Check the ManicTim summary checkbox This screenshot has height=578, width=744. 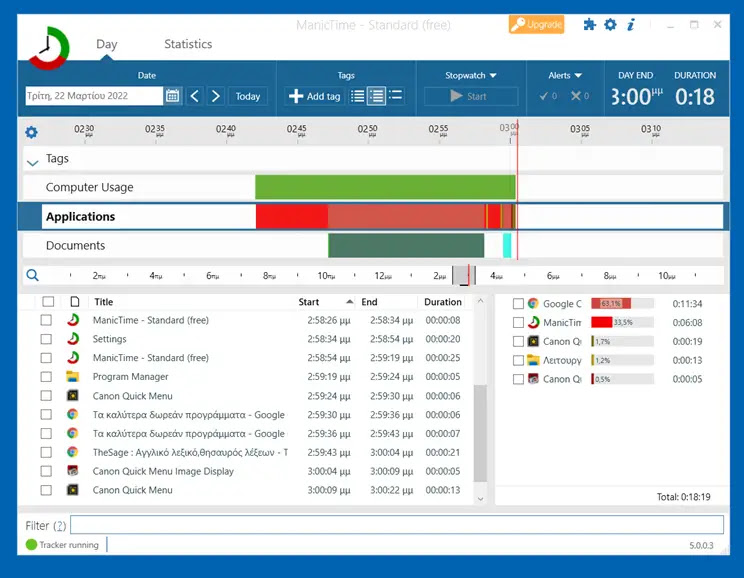[x=518, y=323]
